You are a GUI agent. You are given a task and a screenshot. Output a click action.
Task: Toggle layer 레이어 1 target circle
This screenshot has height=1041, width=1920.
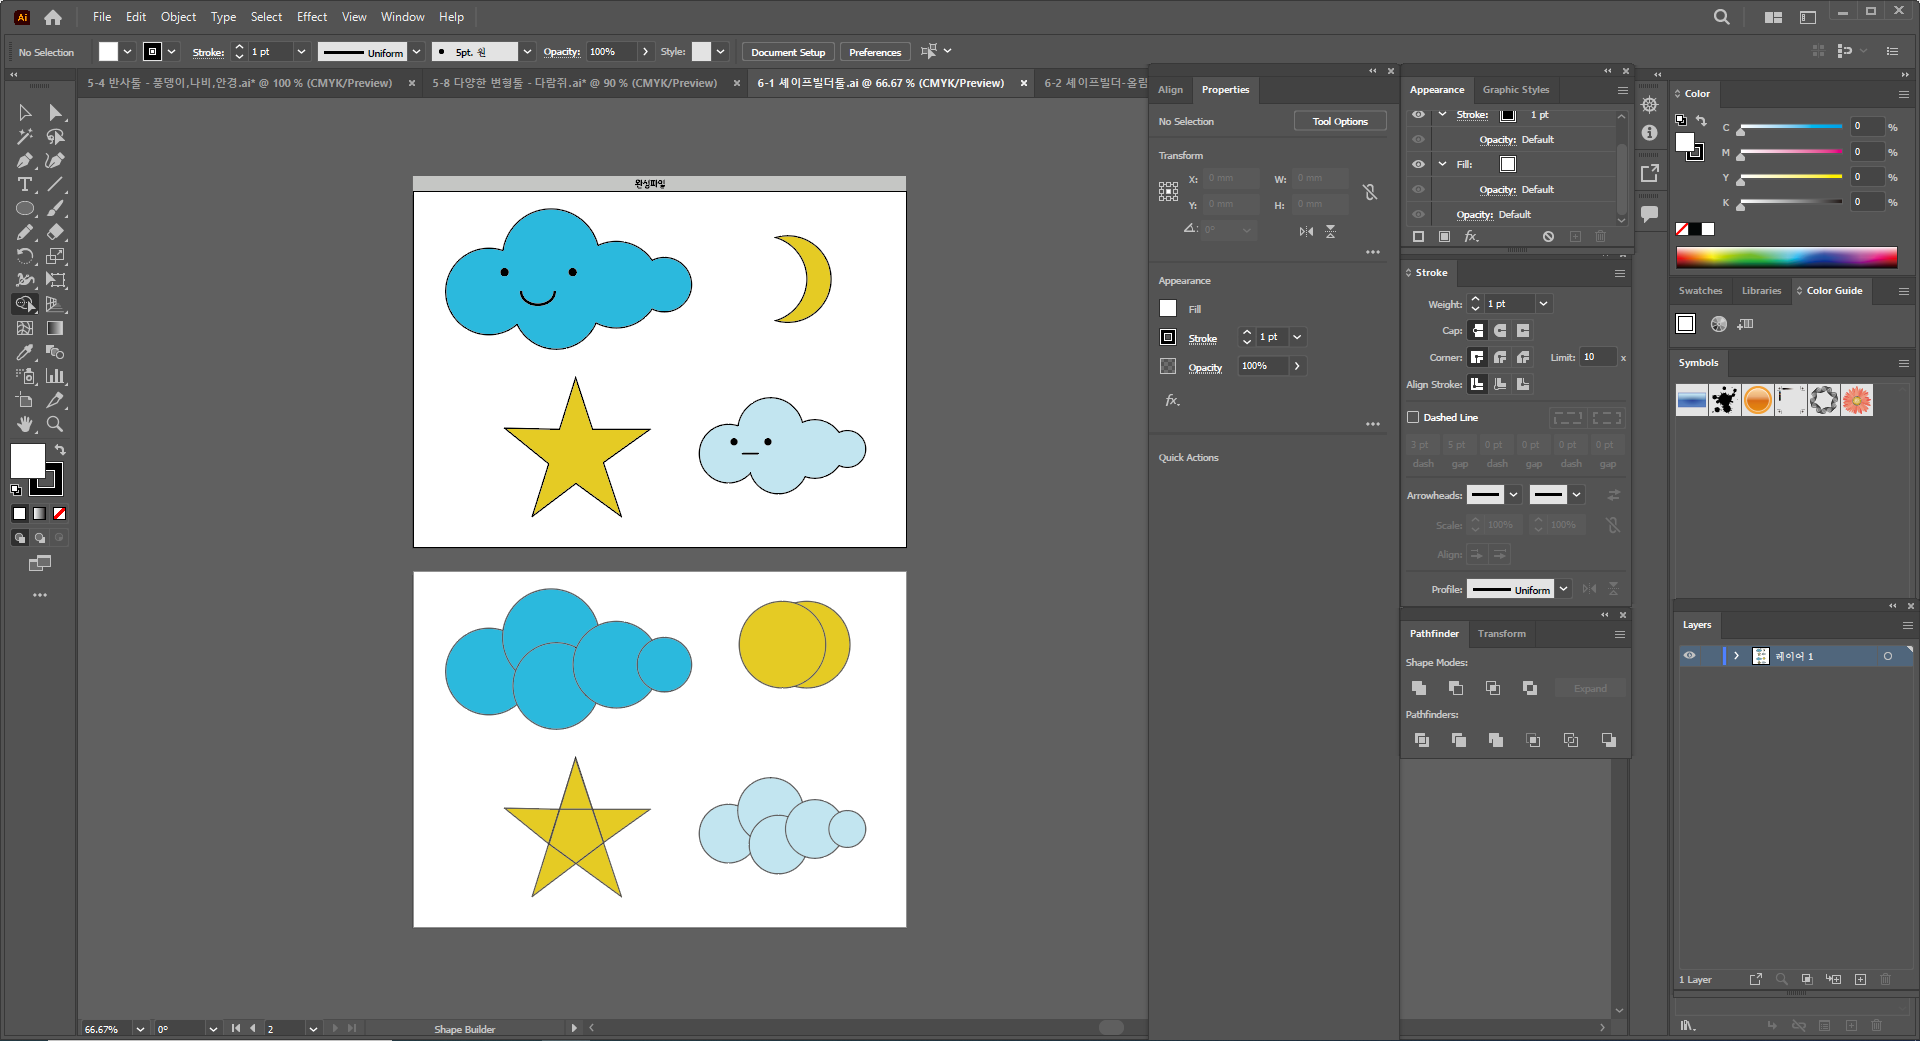(x=1888, y=657)
